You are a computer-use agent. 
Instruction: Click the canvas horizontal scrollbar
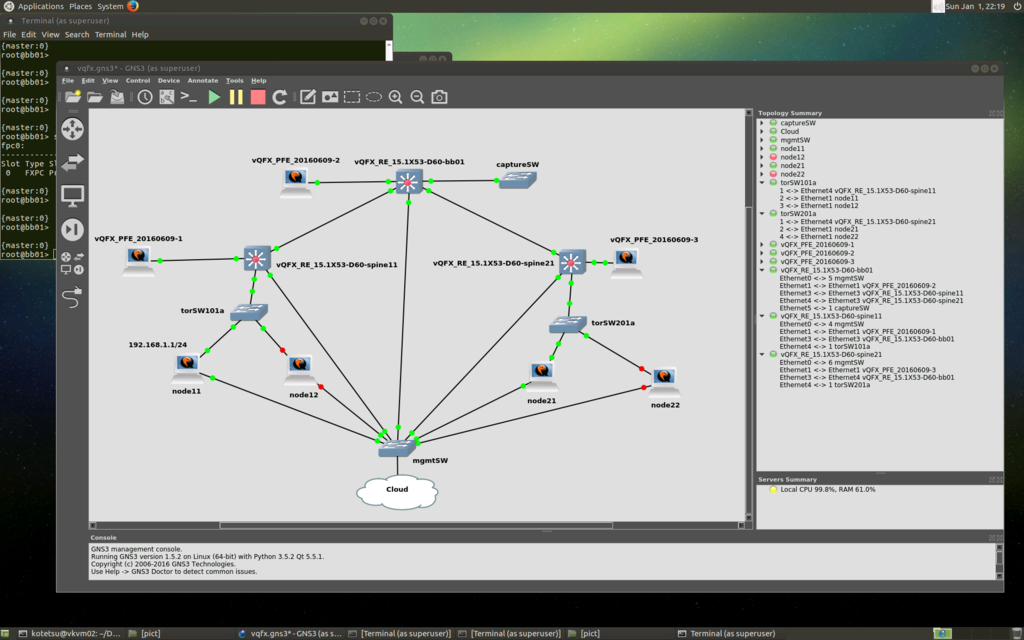416,525
